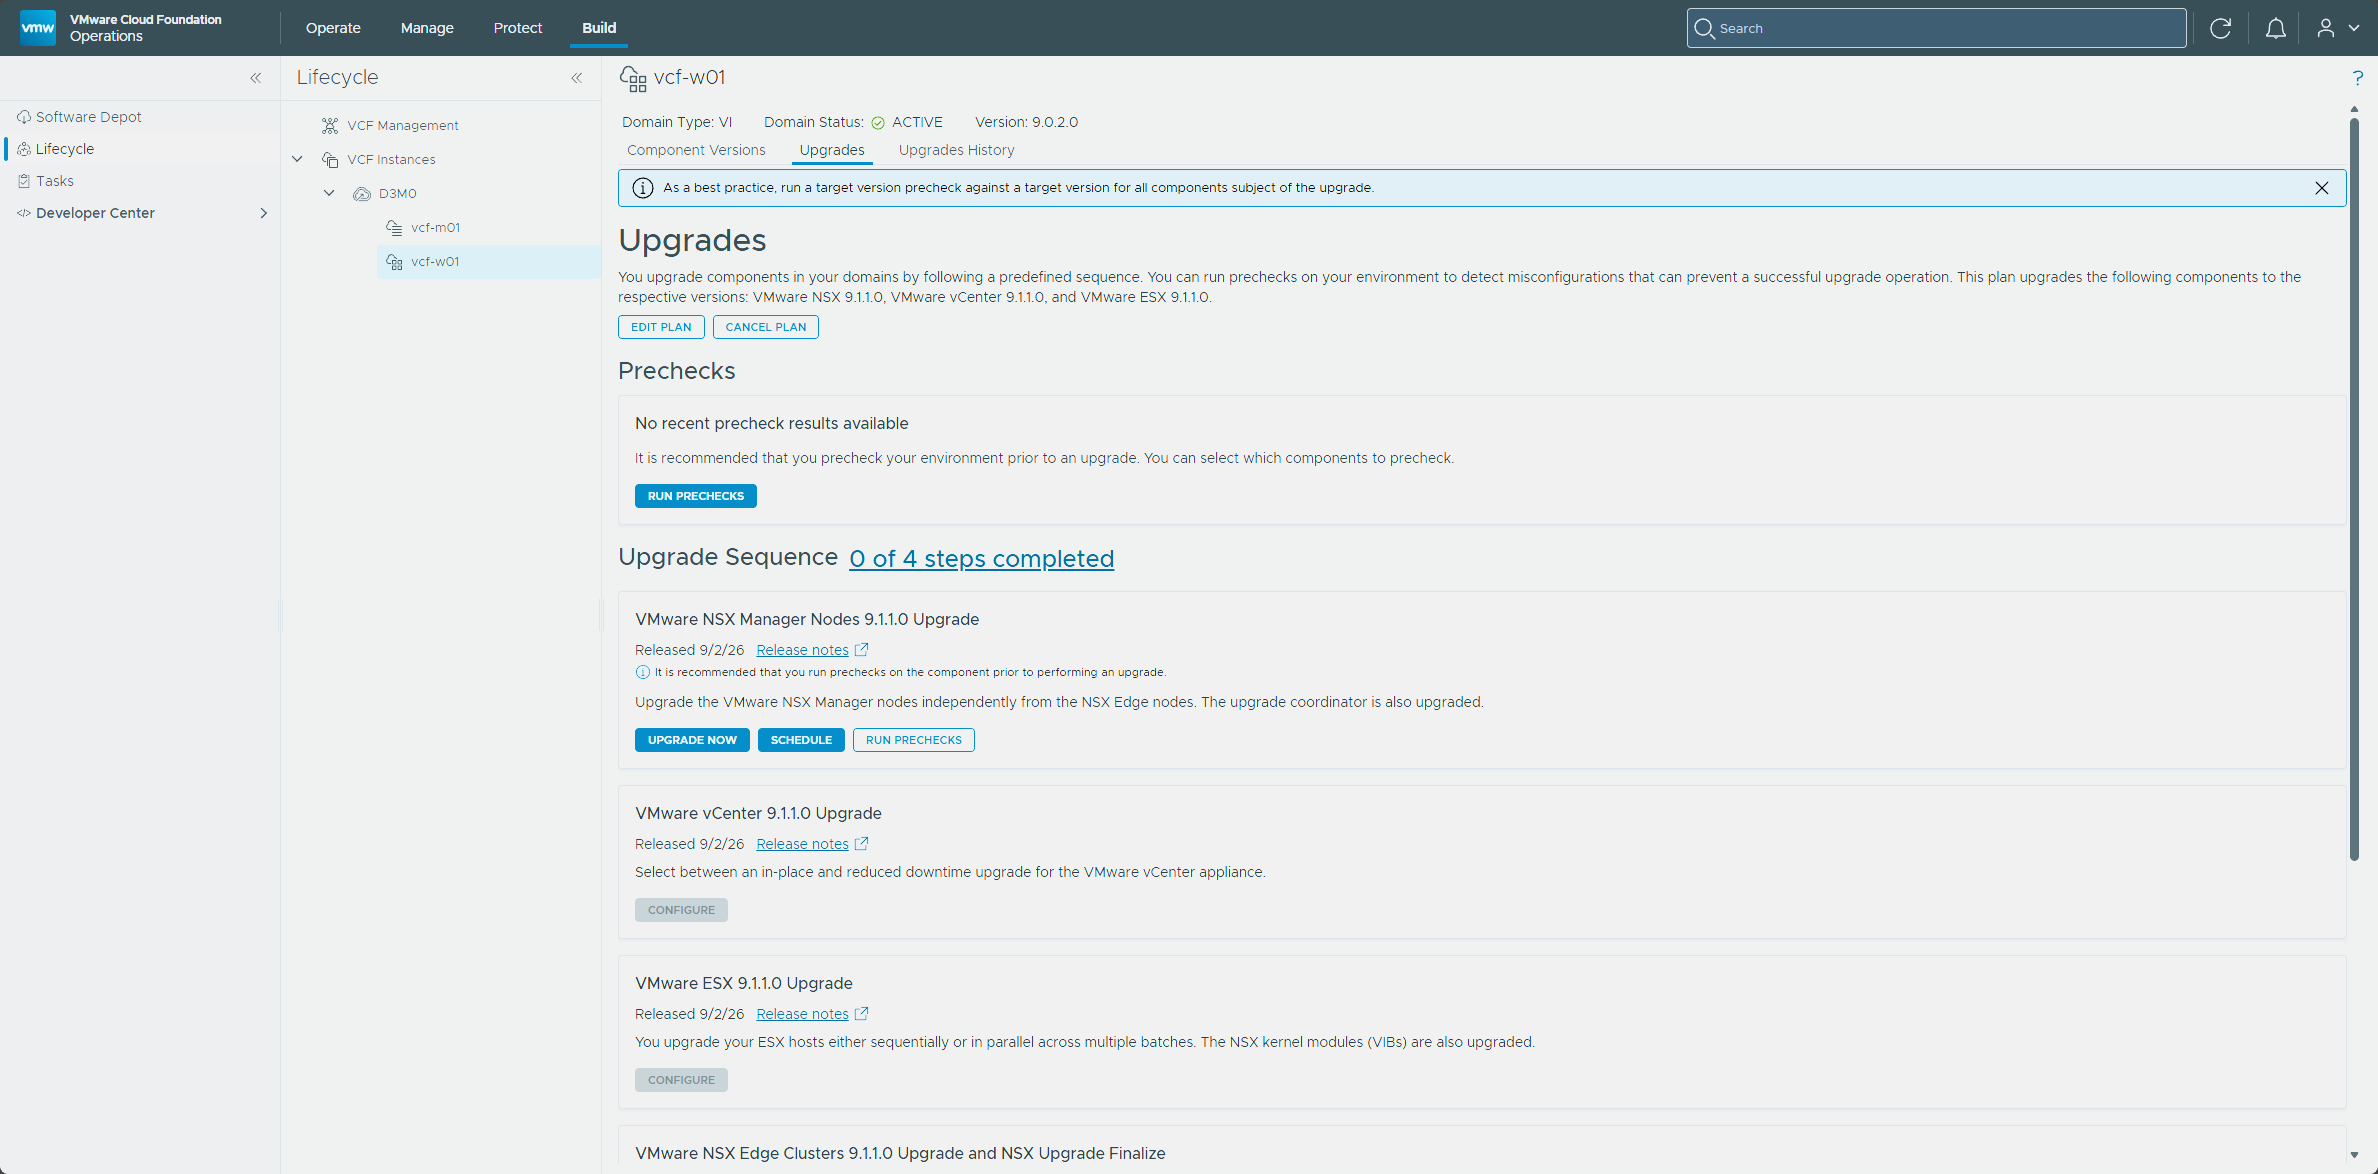Click the help question mark icon
The width and height of the screenshot is (2378, 1174).
[x=2357, y=78]
